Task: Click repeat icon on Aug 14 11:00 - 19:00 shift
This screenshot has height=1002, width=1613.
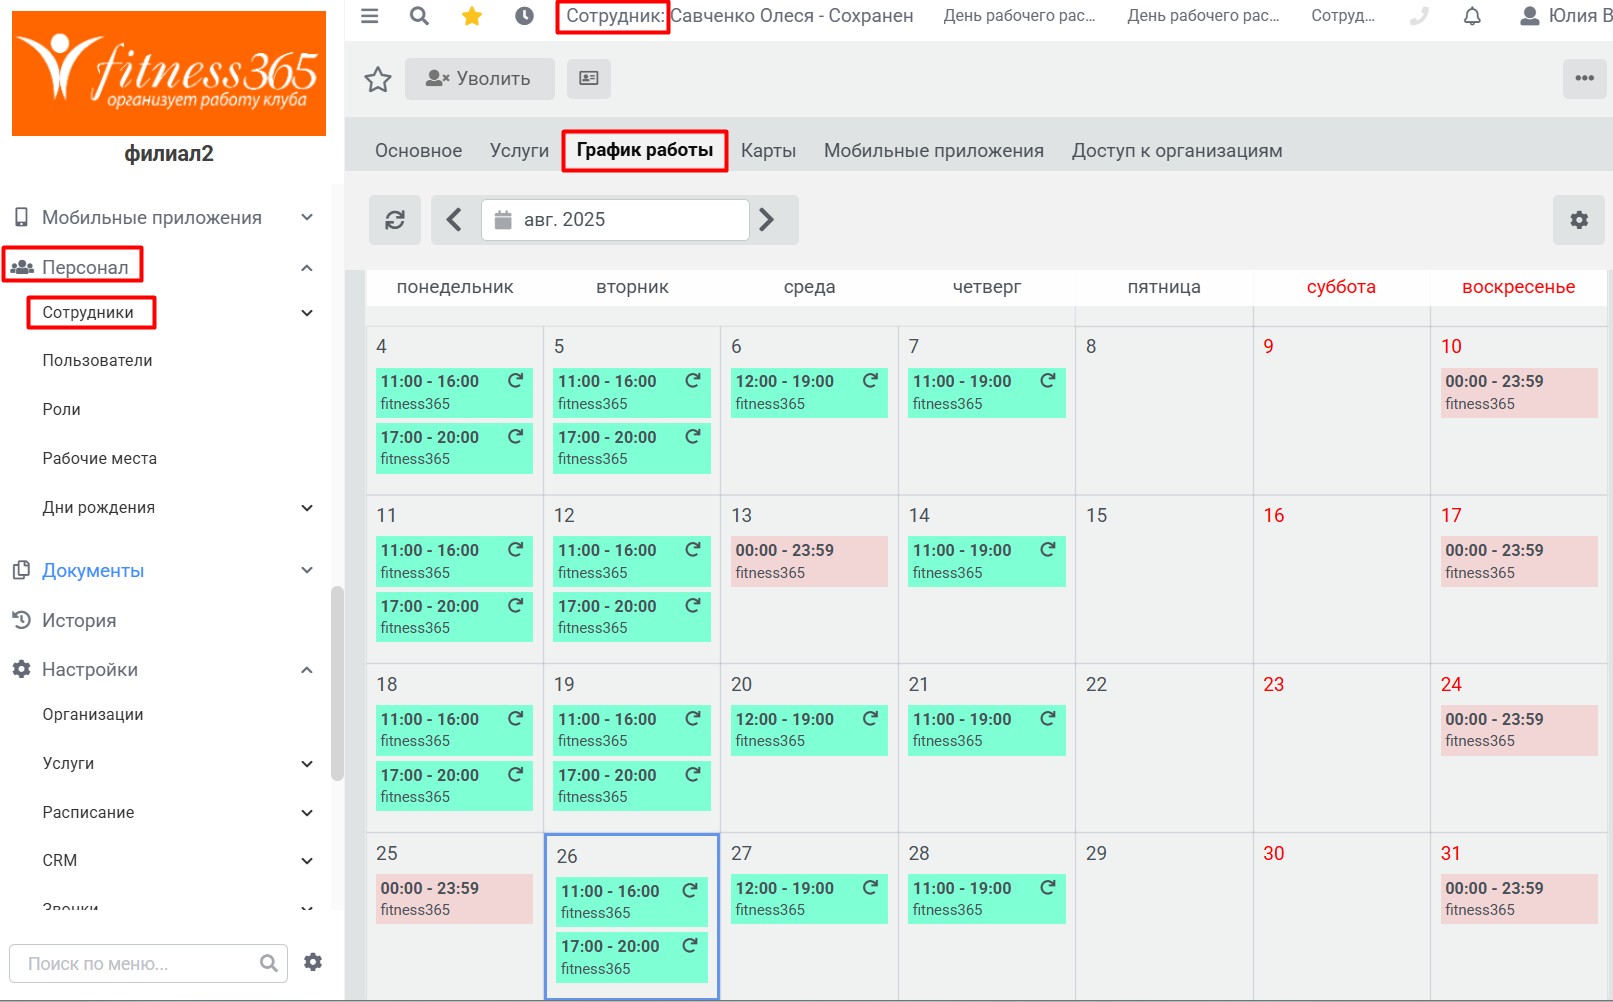Action: click(x=1048, y=550)
